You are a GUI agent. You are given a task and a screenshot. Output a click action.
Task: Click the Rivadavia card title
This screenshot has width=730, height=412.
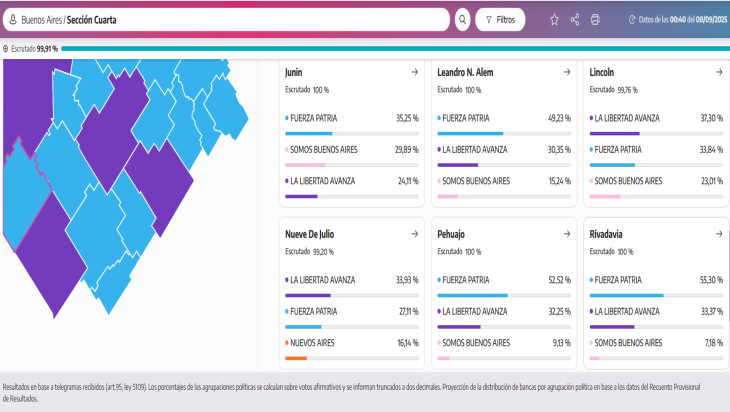tap(606, 234)
